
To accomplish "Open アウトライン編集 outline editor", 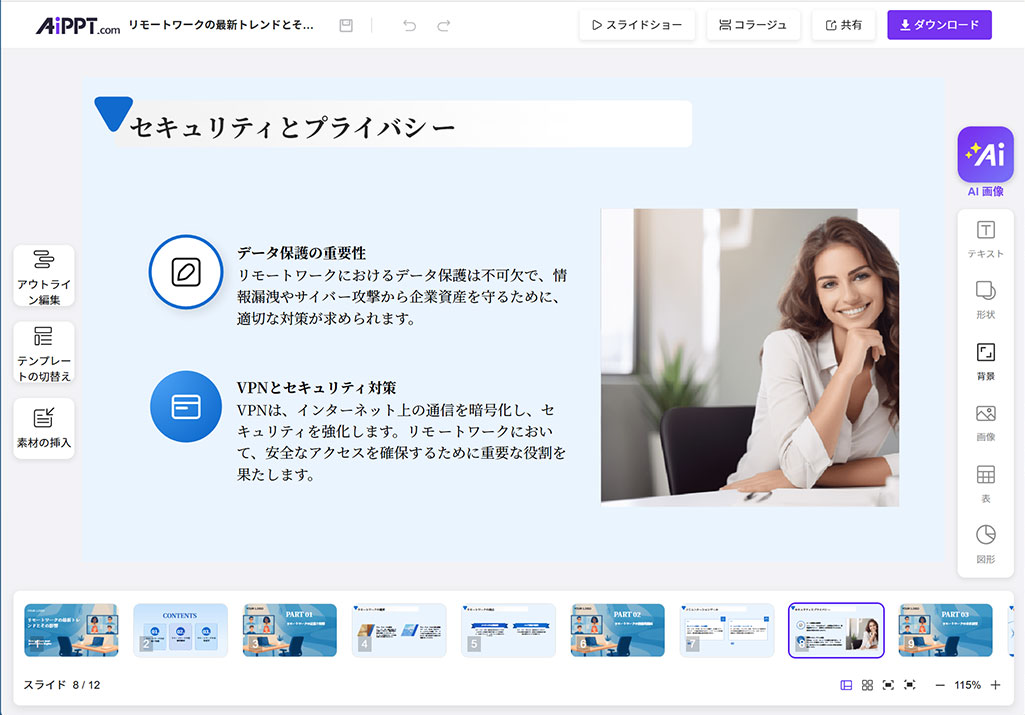I will tap(44, 276).
